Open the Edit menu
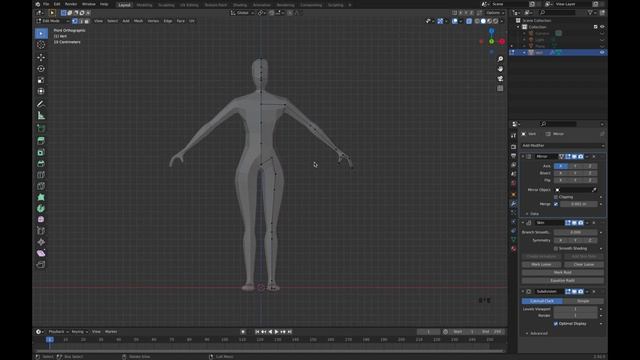 57,4
